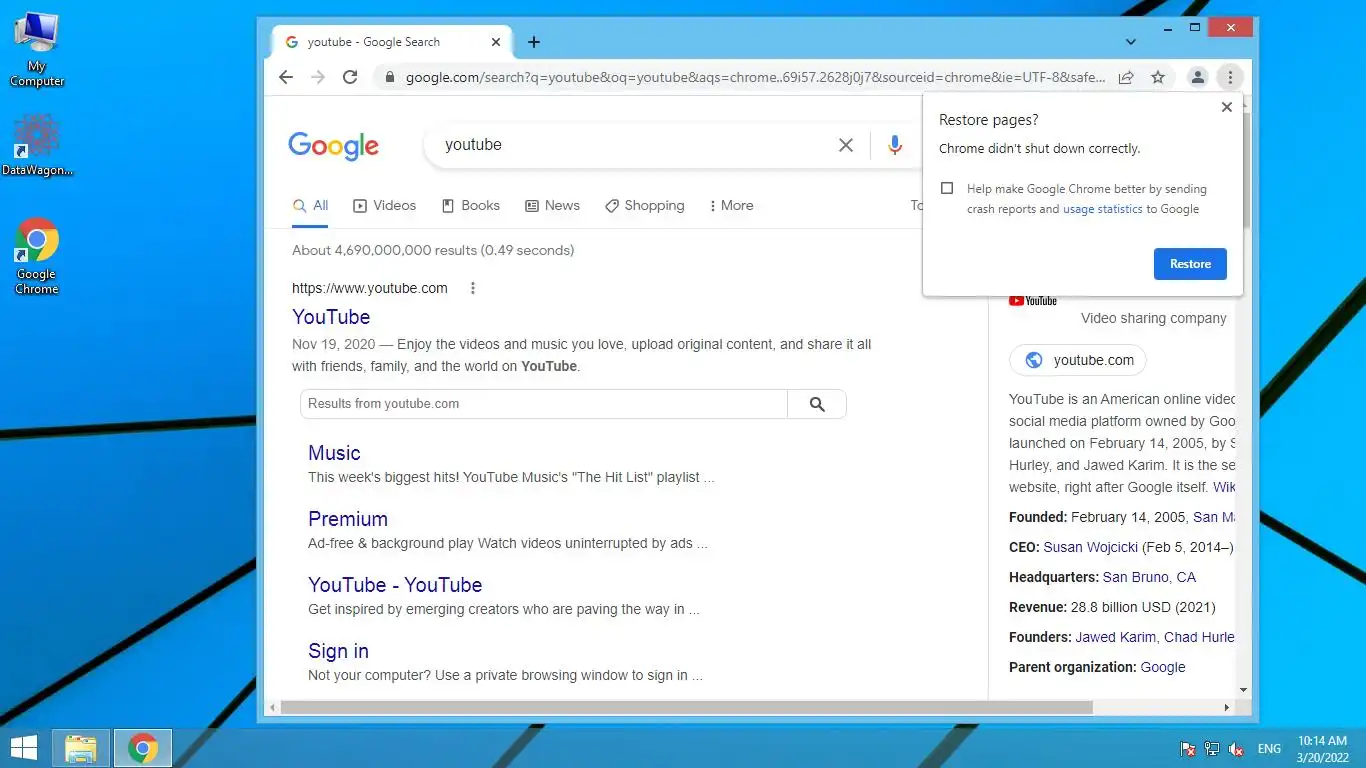Open the usage statistics link
Viewport: 1366px width, 768px height.
coord(1102,209)
